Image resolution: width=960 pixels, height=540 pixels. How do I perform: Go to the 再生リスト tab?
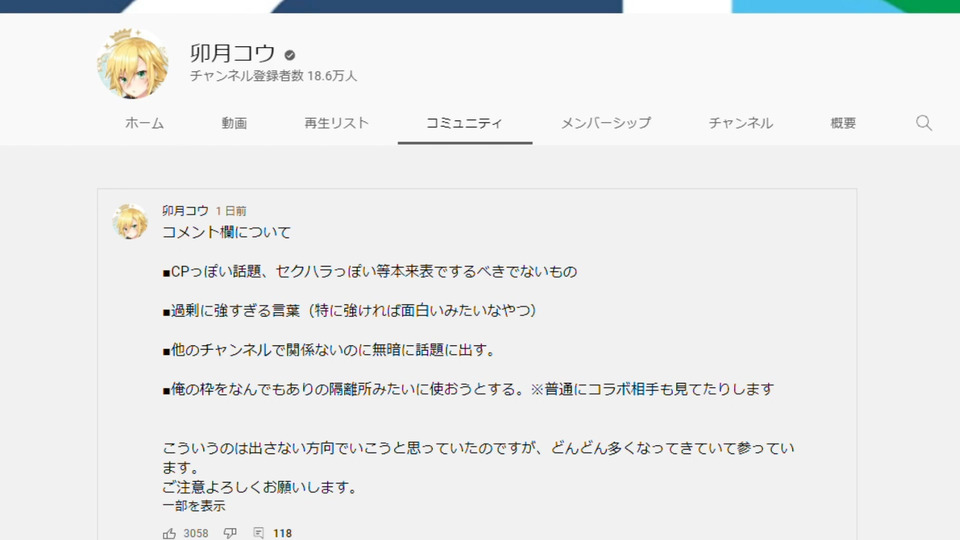coord(337,123)
